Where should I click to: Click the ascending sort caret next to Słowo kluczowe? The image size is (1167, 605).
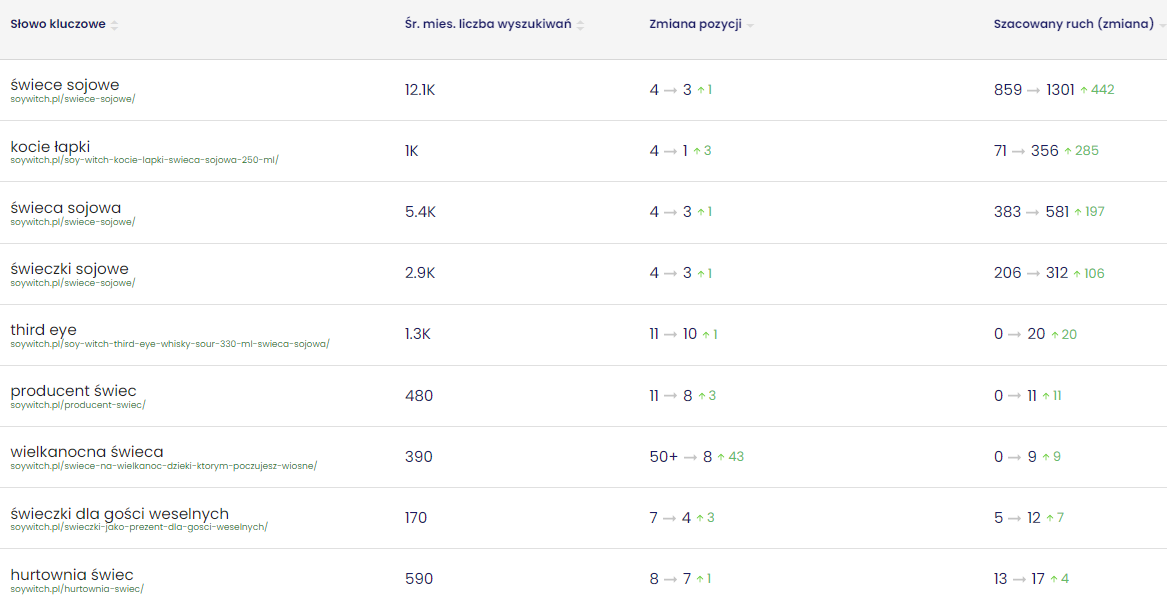pyautogui.click(x=114, y=19)
